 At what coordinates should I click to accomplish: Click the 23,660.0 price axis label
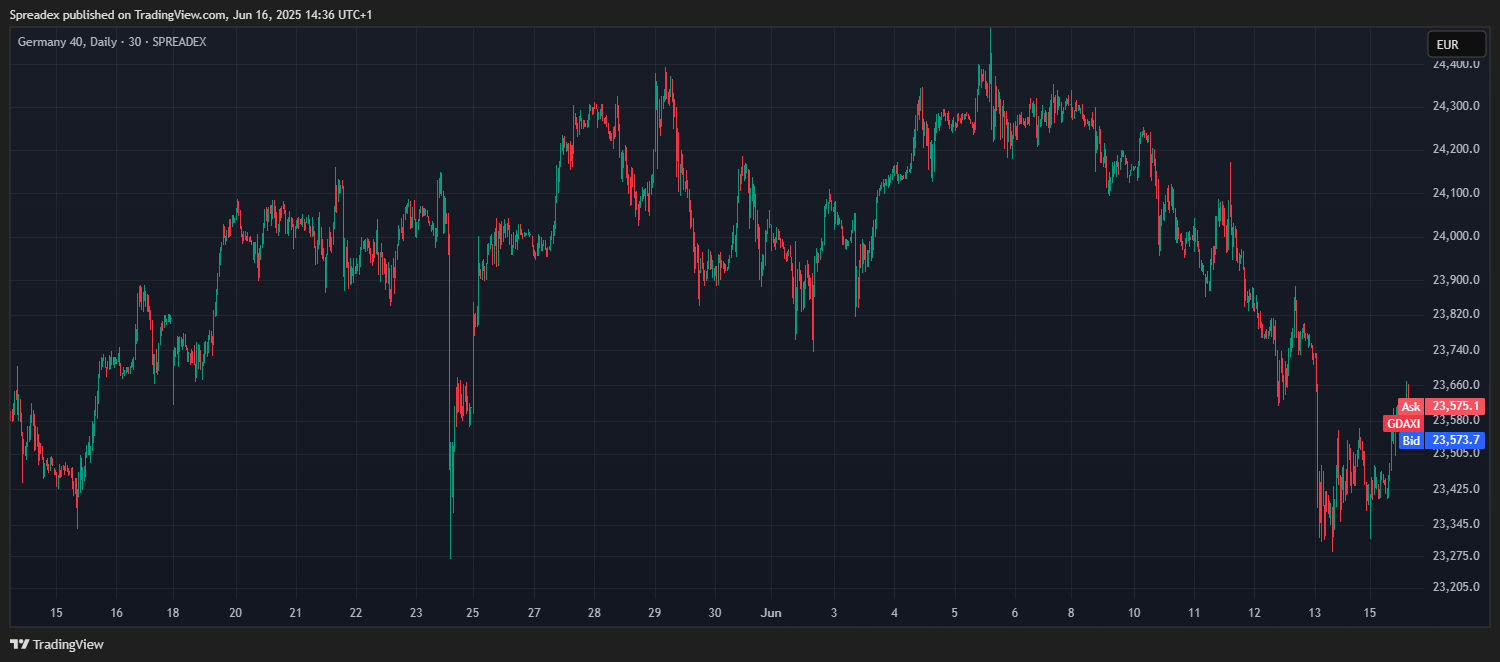1456,384
